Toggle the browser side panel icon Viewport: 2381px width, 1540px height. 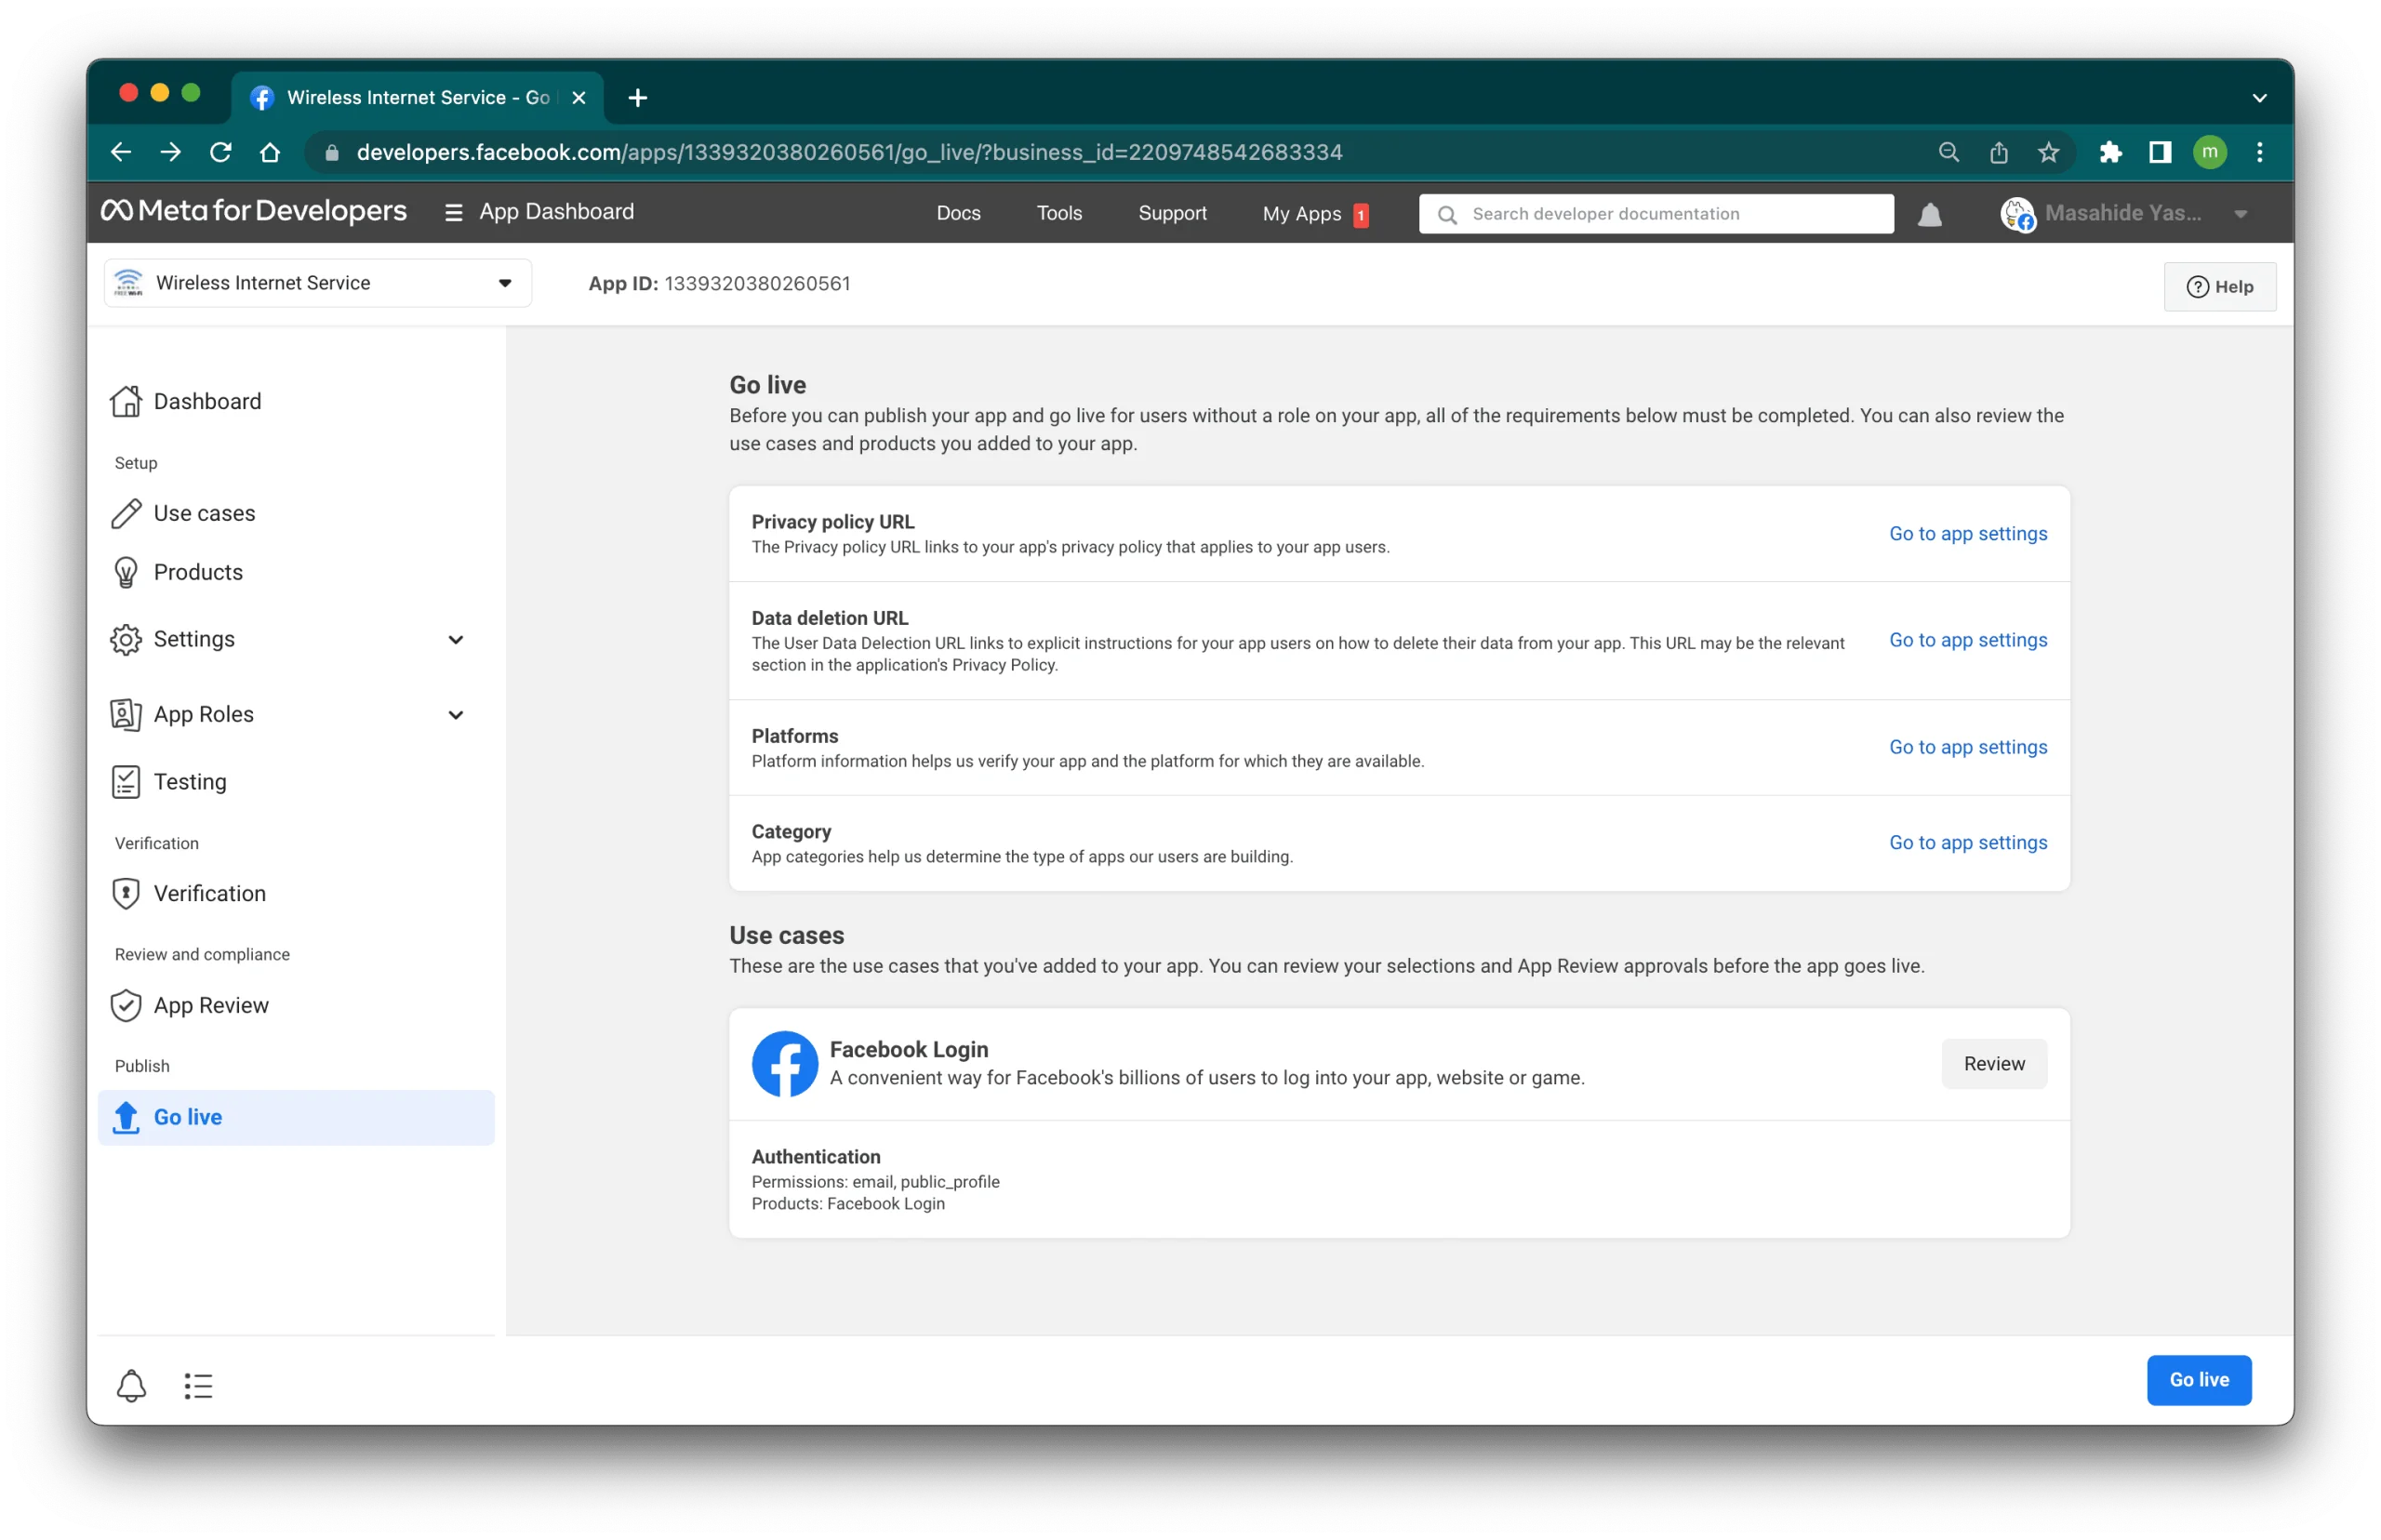(2159, 152)
